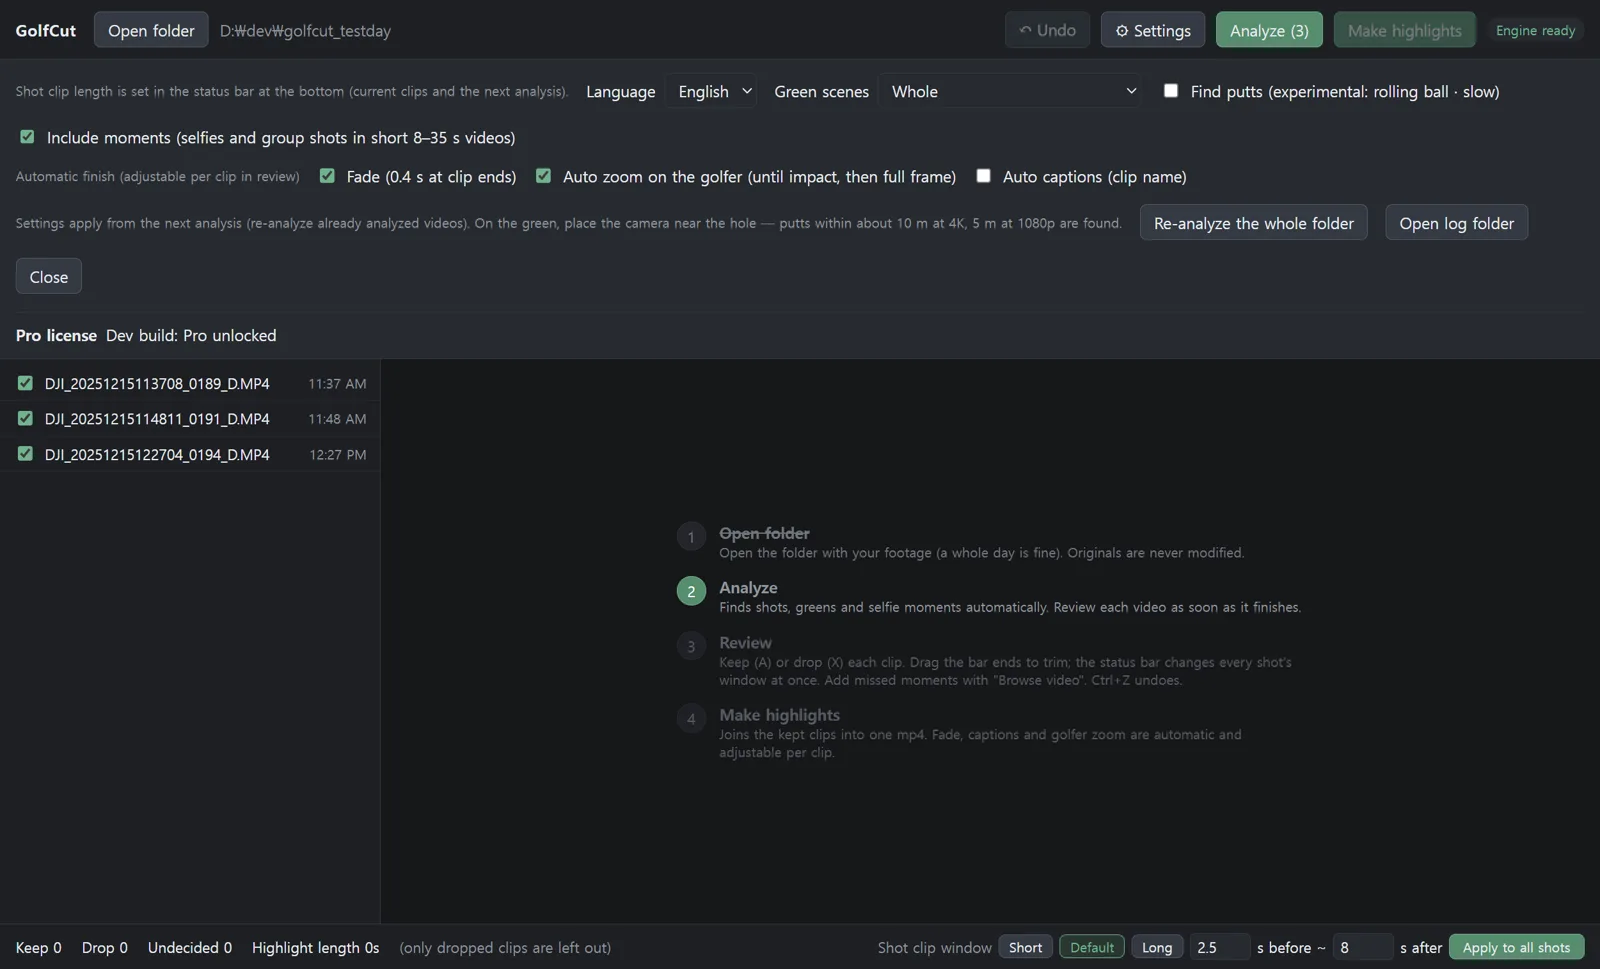Enable Auto captions checkbox
Viewport: 1600px width, 969px height.
click(x=983, y=175)
